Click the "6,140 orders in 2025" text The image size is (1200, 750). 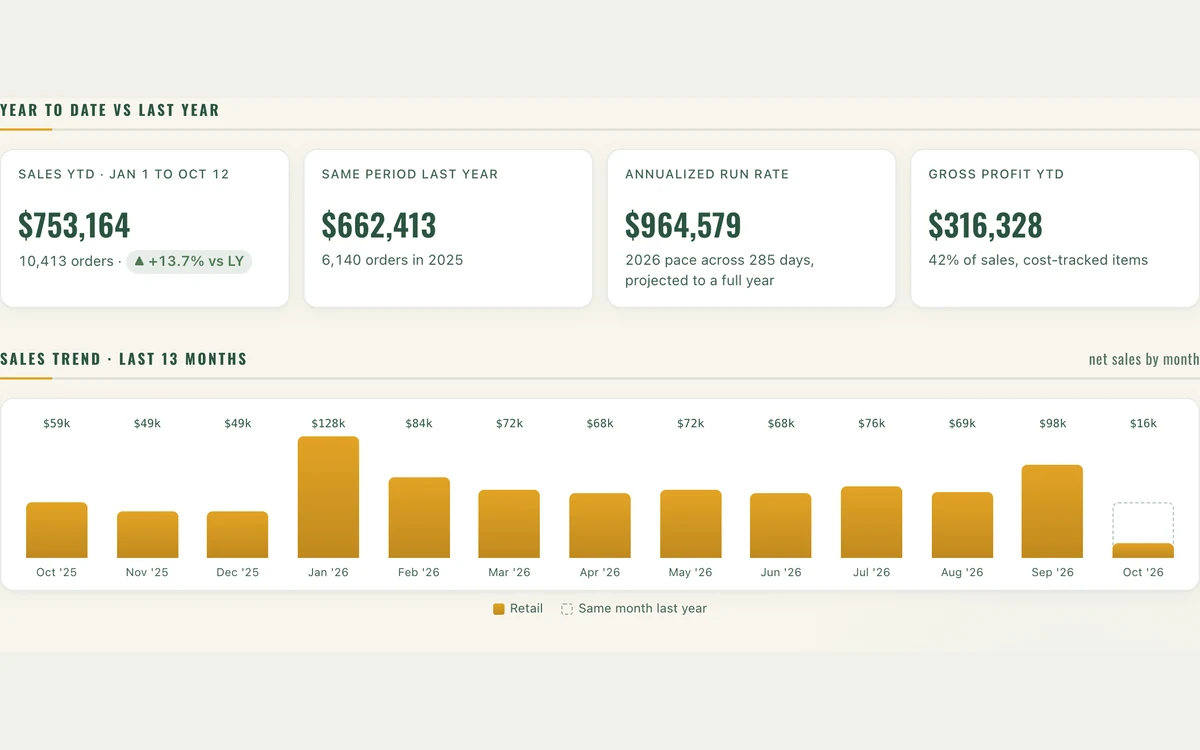392,260
